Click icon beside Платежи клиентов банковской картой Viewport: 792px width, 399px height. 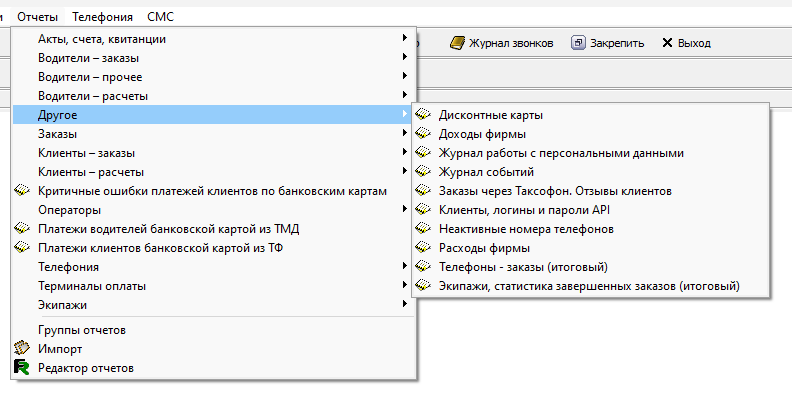tap(22, 247)
